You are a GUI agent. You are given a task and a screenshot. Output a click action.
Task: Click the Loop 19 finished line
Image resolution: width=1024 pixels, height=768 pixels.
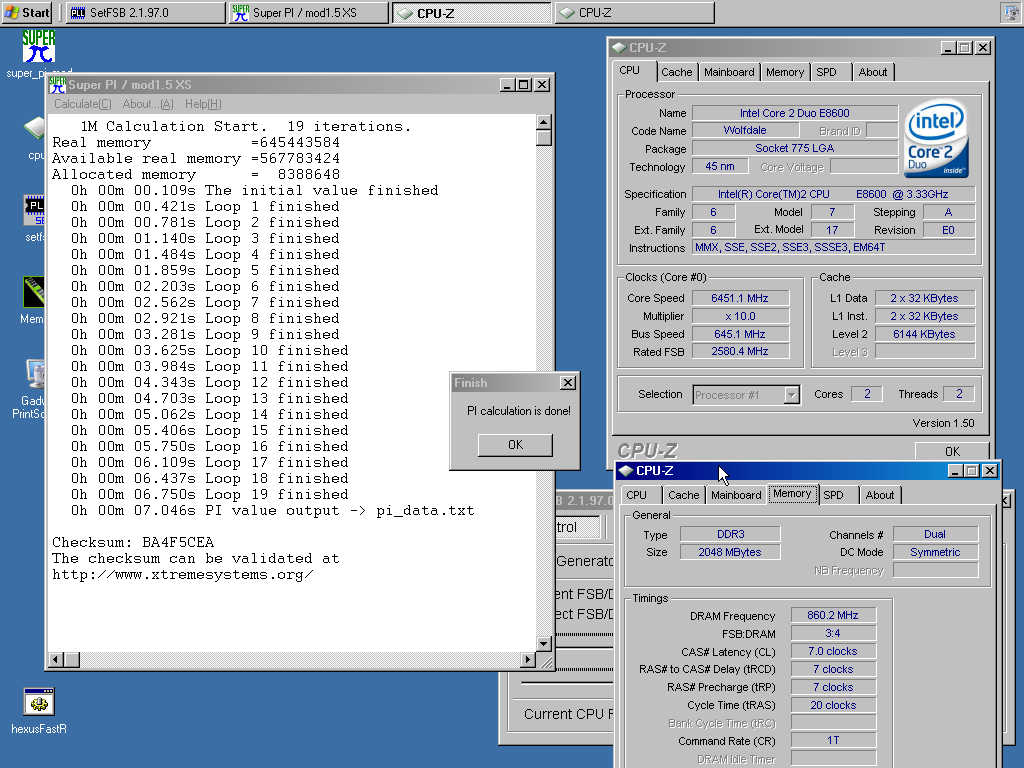pyautogui.click(x=210, y=494)
